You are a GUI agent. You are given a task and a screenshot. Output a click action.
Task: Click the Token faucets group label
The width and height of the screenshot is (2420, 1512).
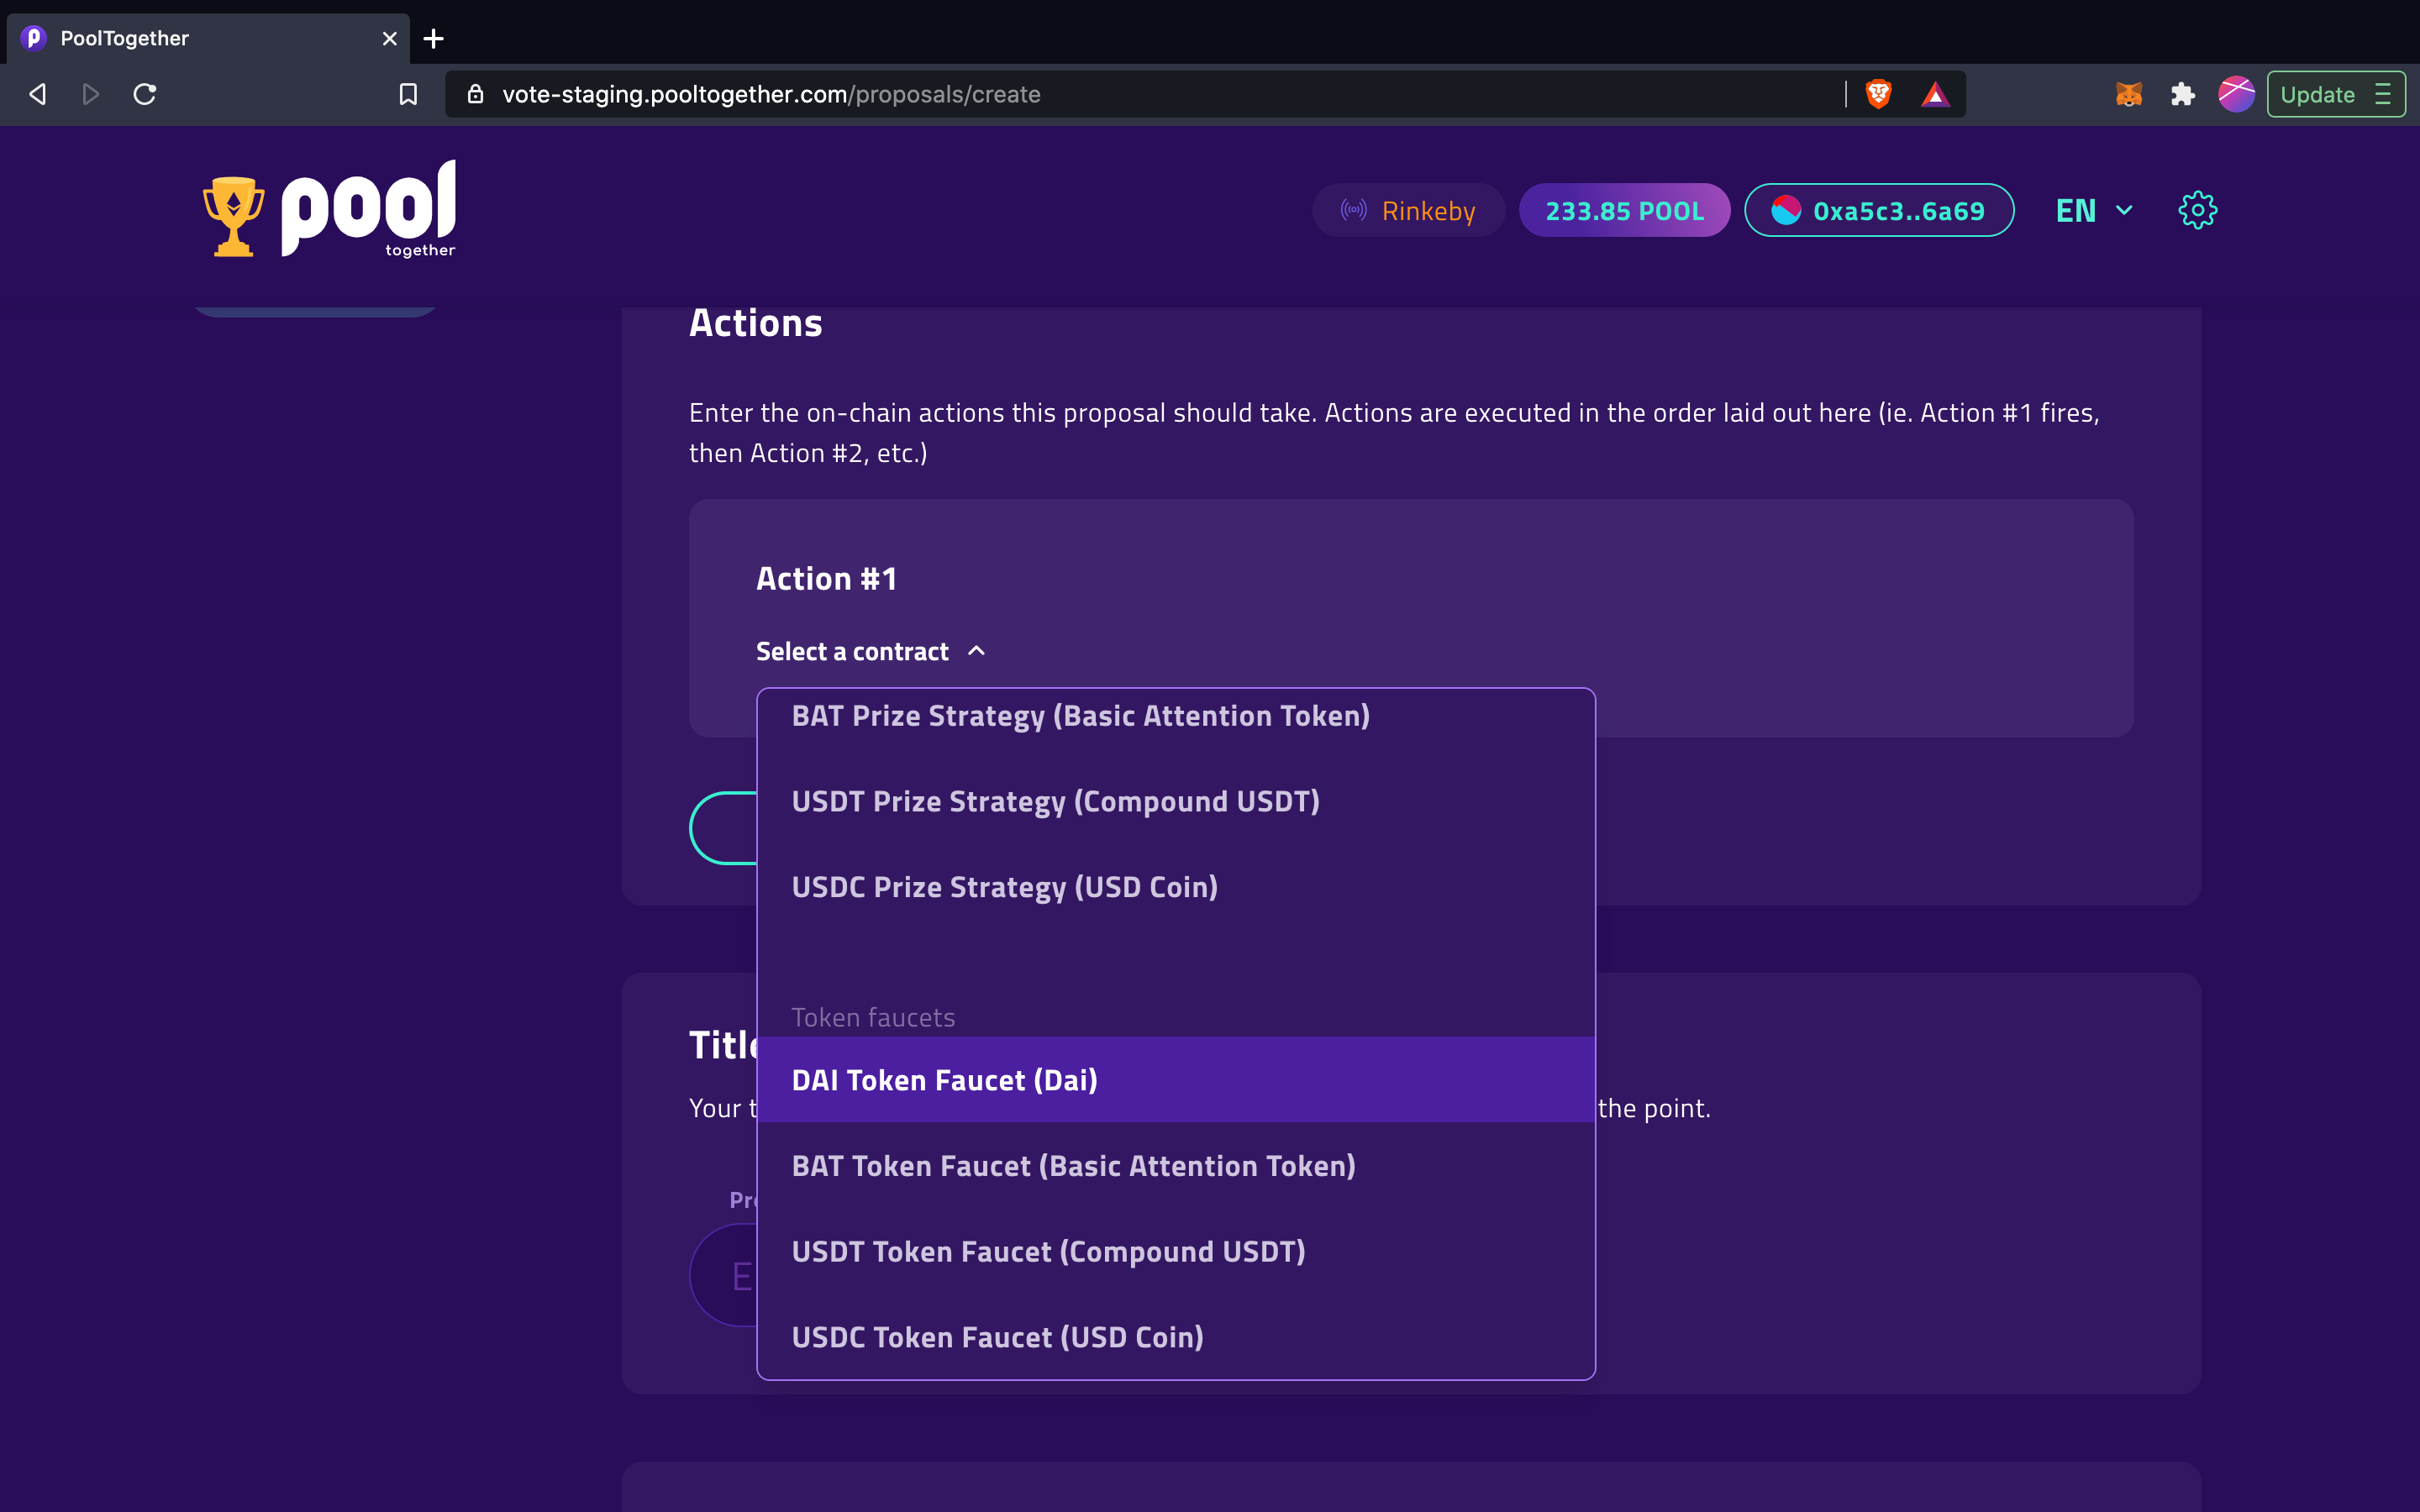[x=873, y=1017]
